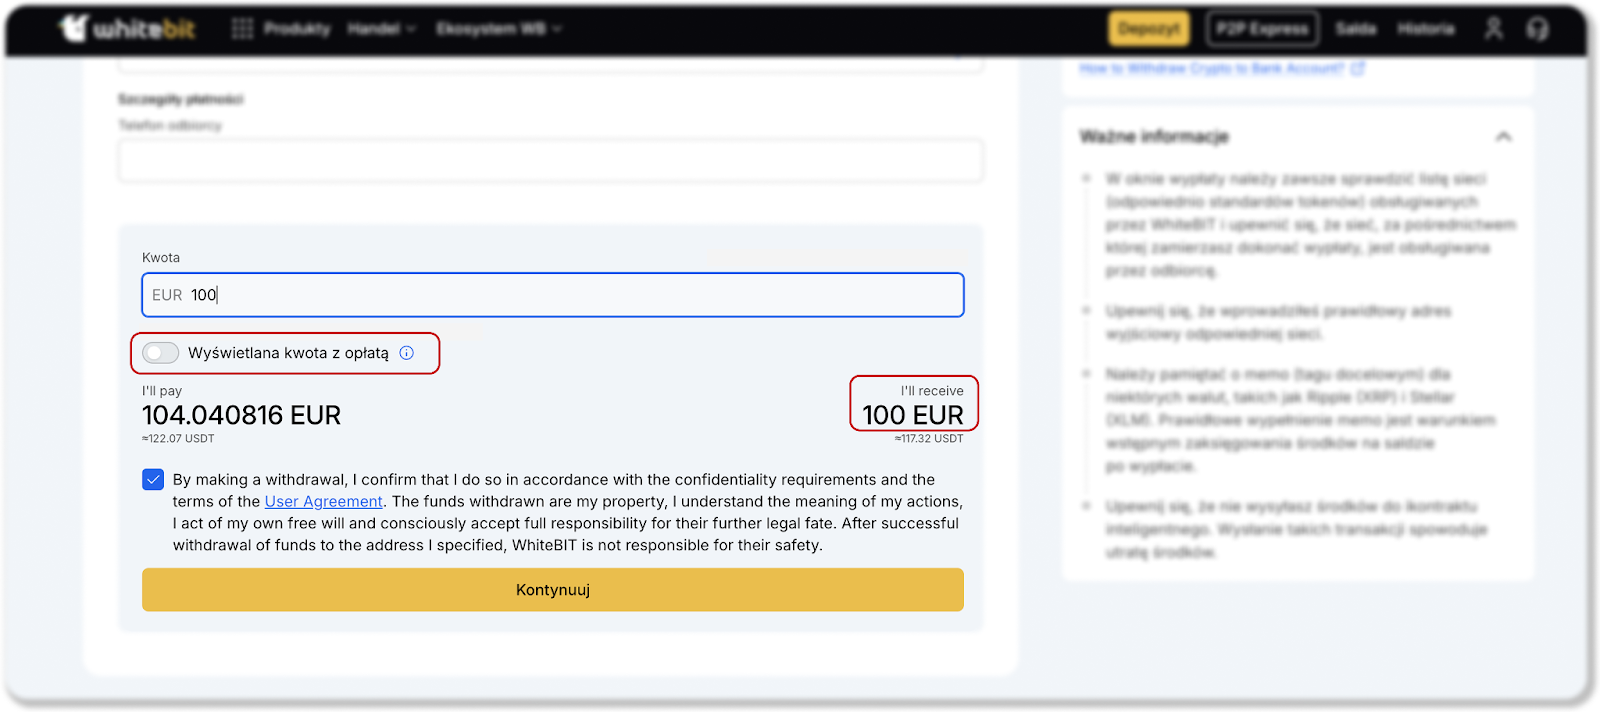Viewport: 1600px width, 712px height.
Task: Open the apps grid icon
Action: pyautogui.click(x=242, y=28)
